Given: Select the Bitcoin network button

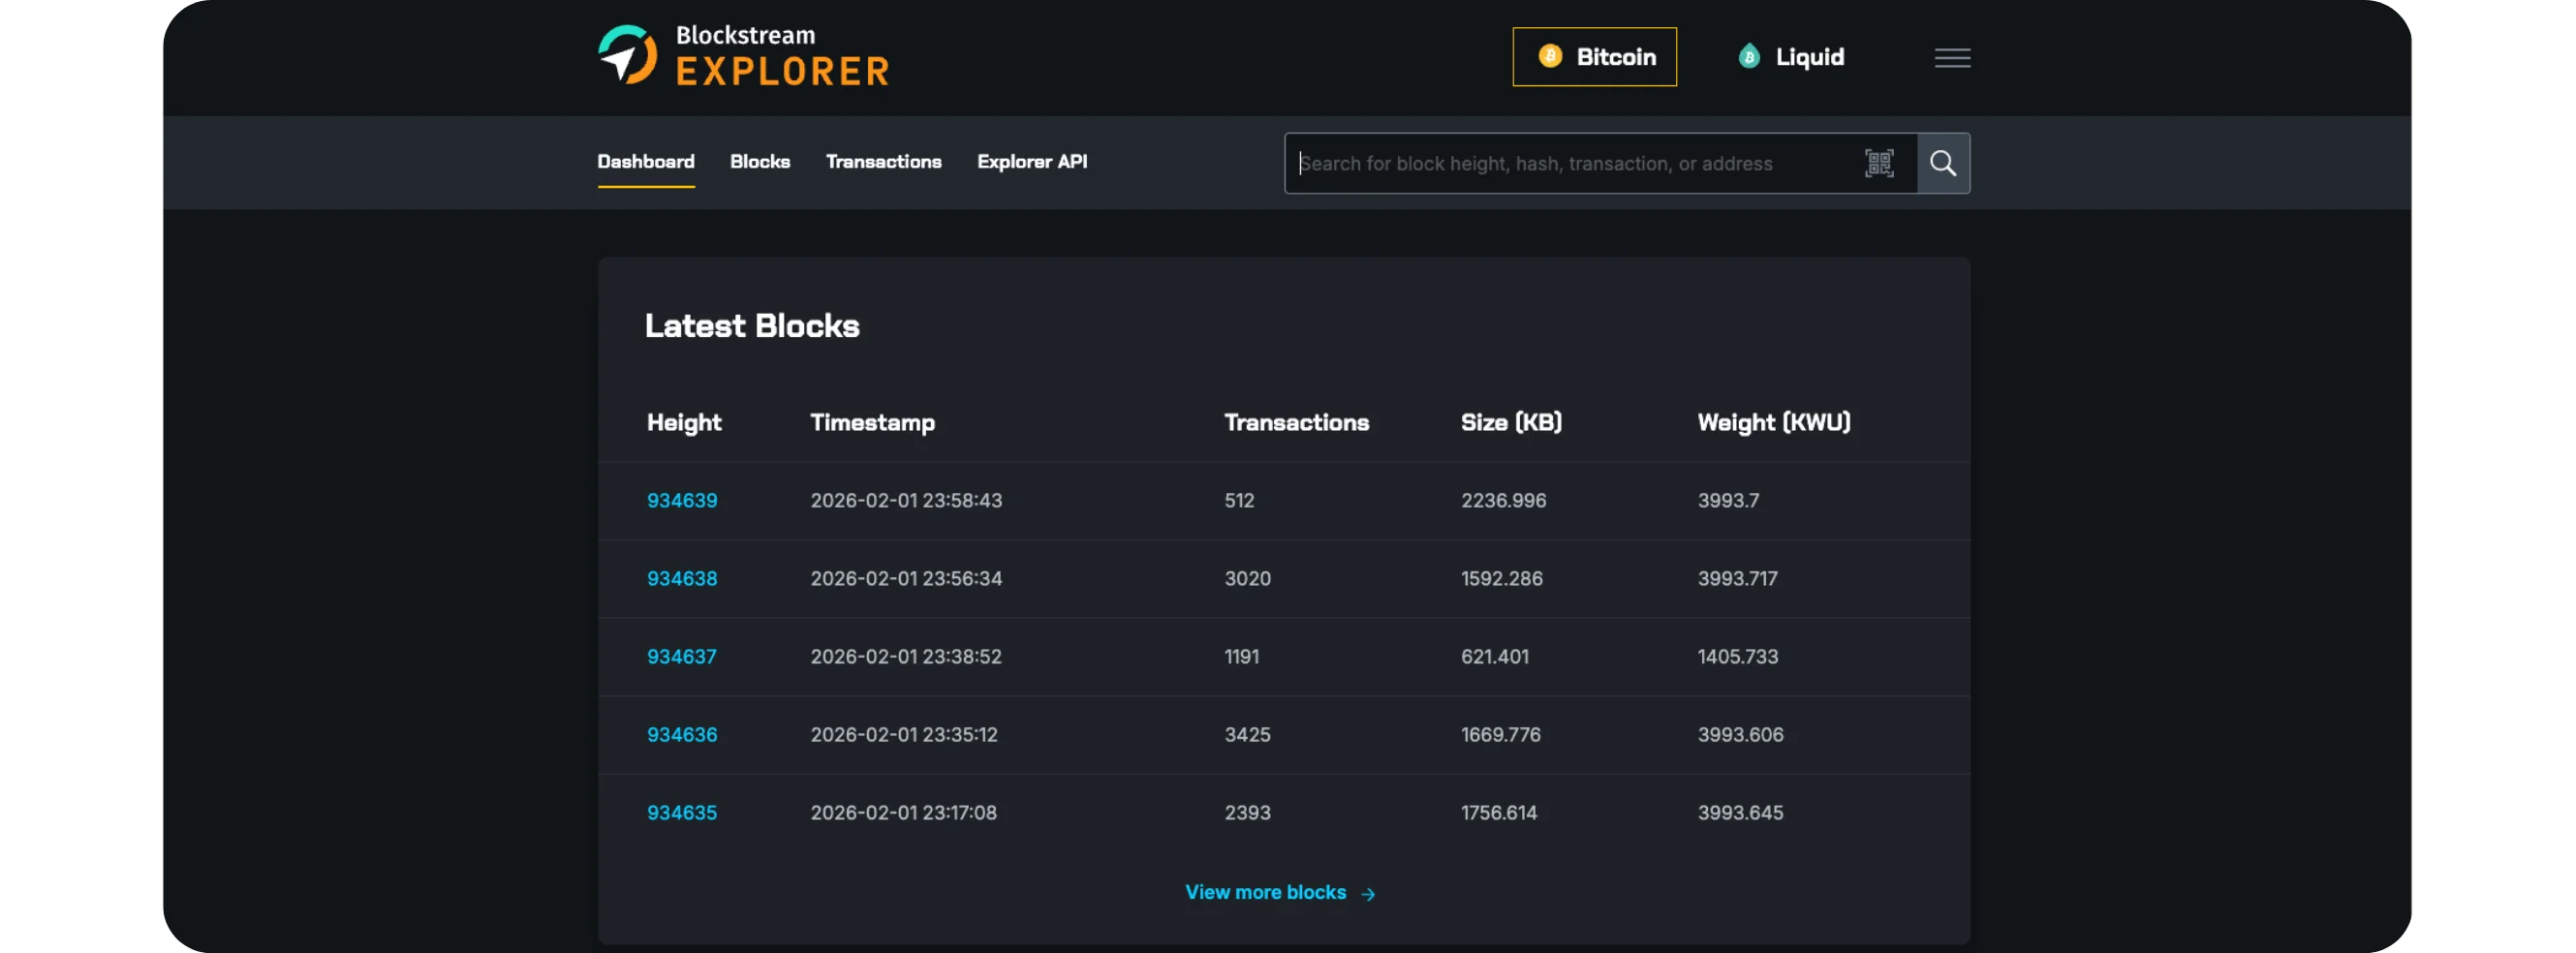Looking at the screenshot, I should (1594, 57).
